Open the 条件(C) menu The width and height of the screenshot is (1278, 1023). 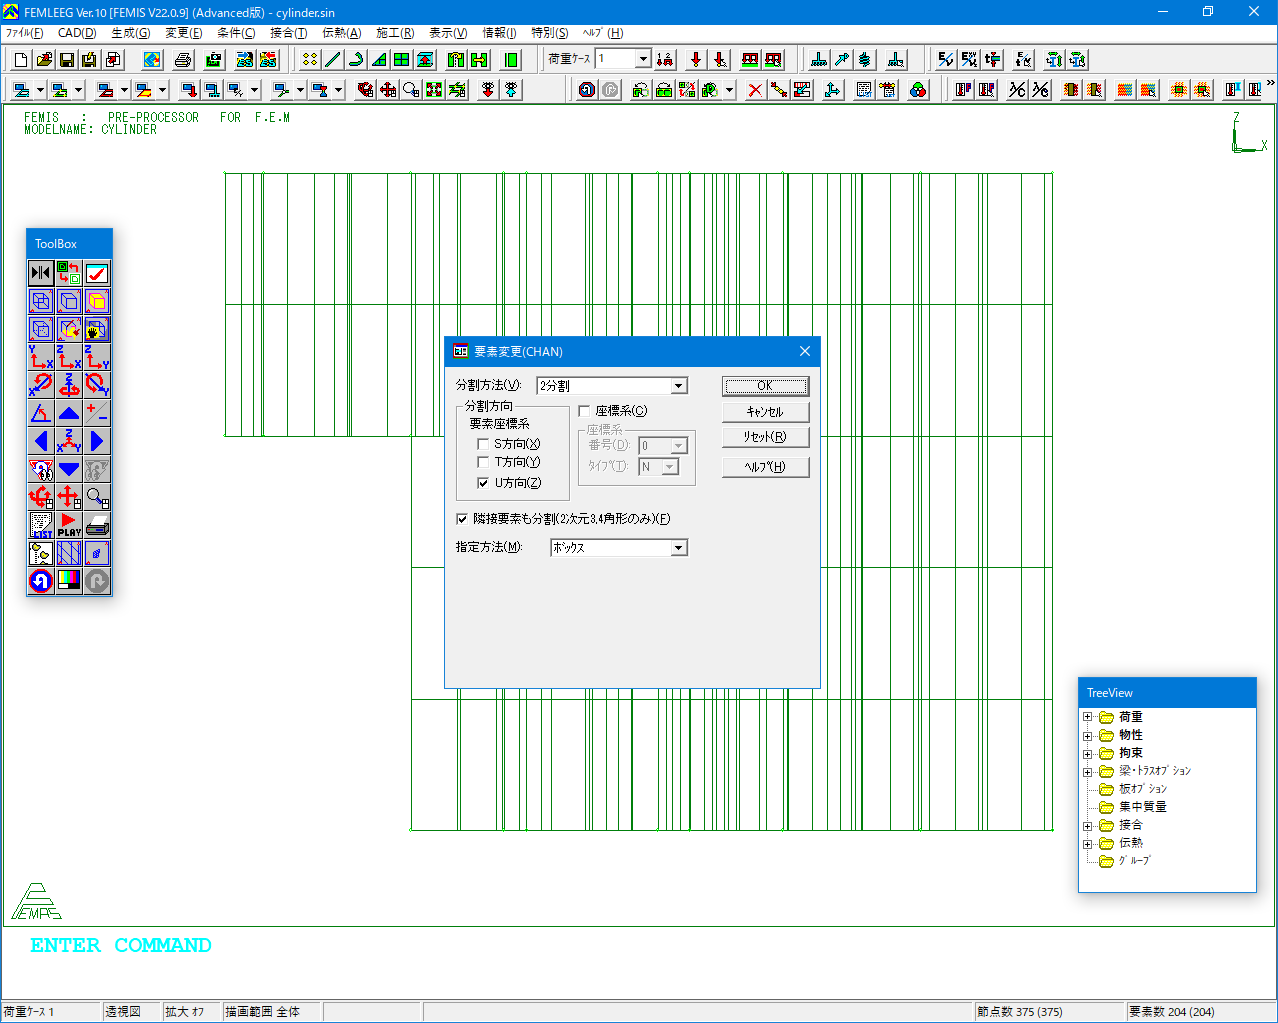(236, 33)
